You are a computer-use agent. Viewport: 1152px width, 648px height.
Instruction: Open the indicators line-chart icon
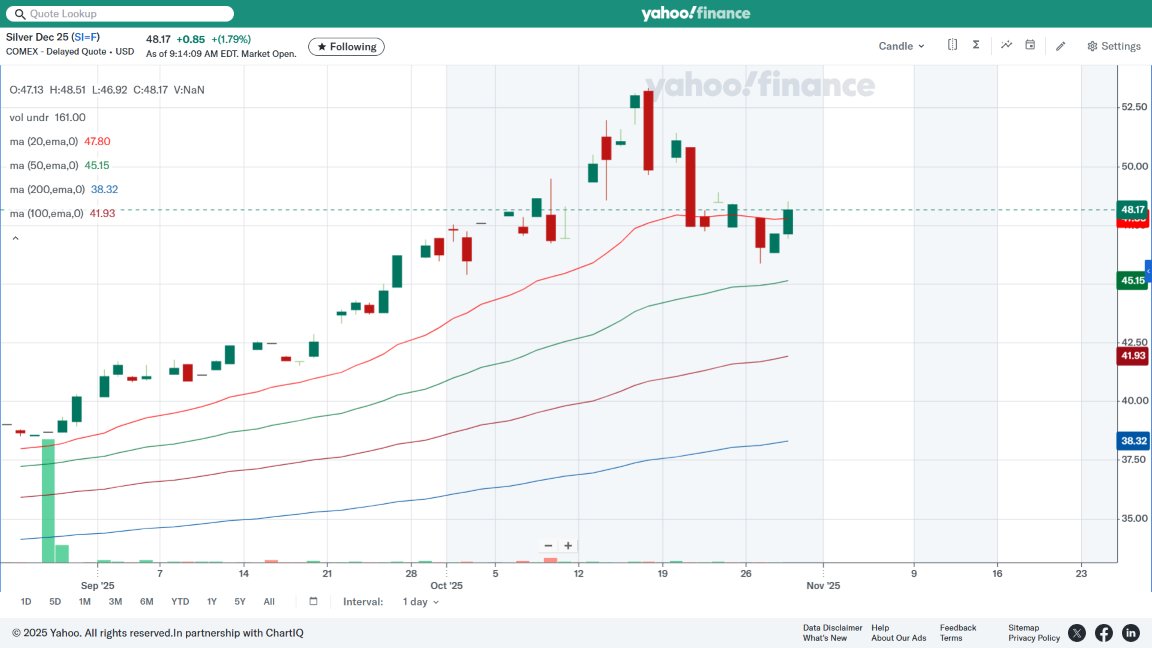coord(1006,45)
